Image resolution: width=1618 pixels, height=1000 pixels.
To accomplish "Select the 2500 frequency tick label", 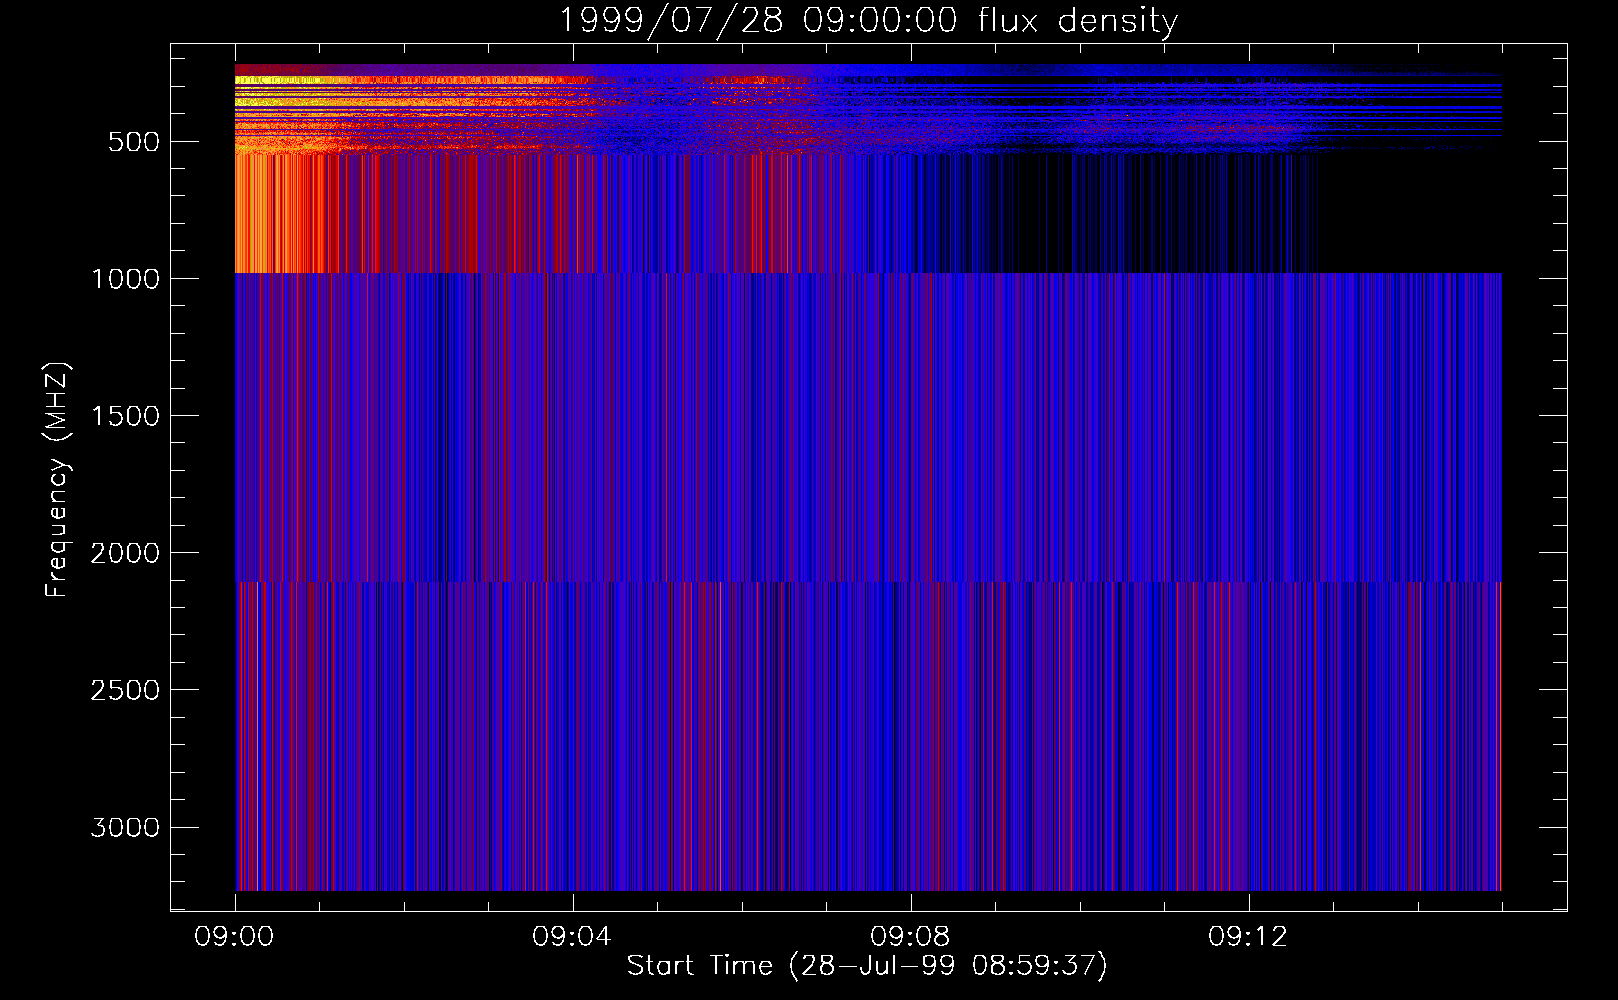I will coord(125,690).
